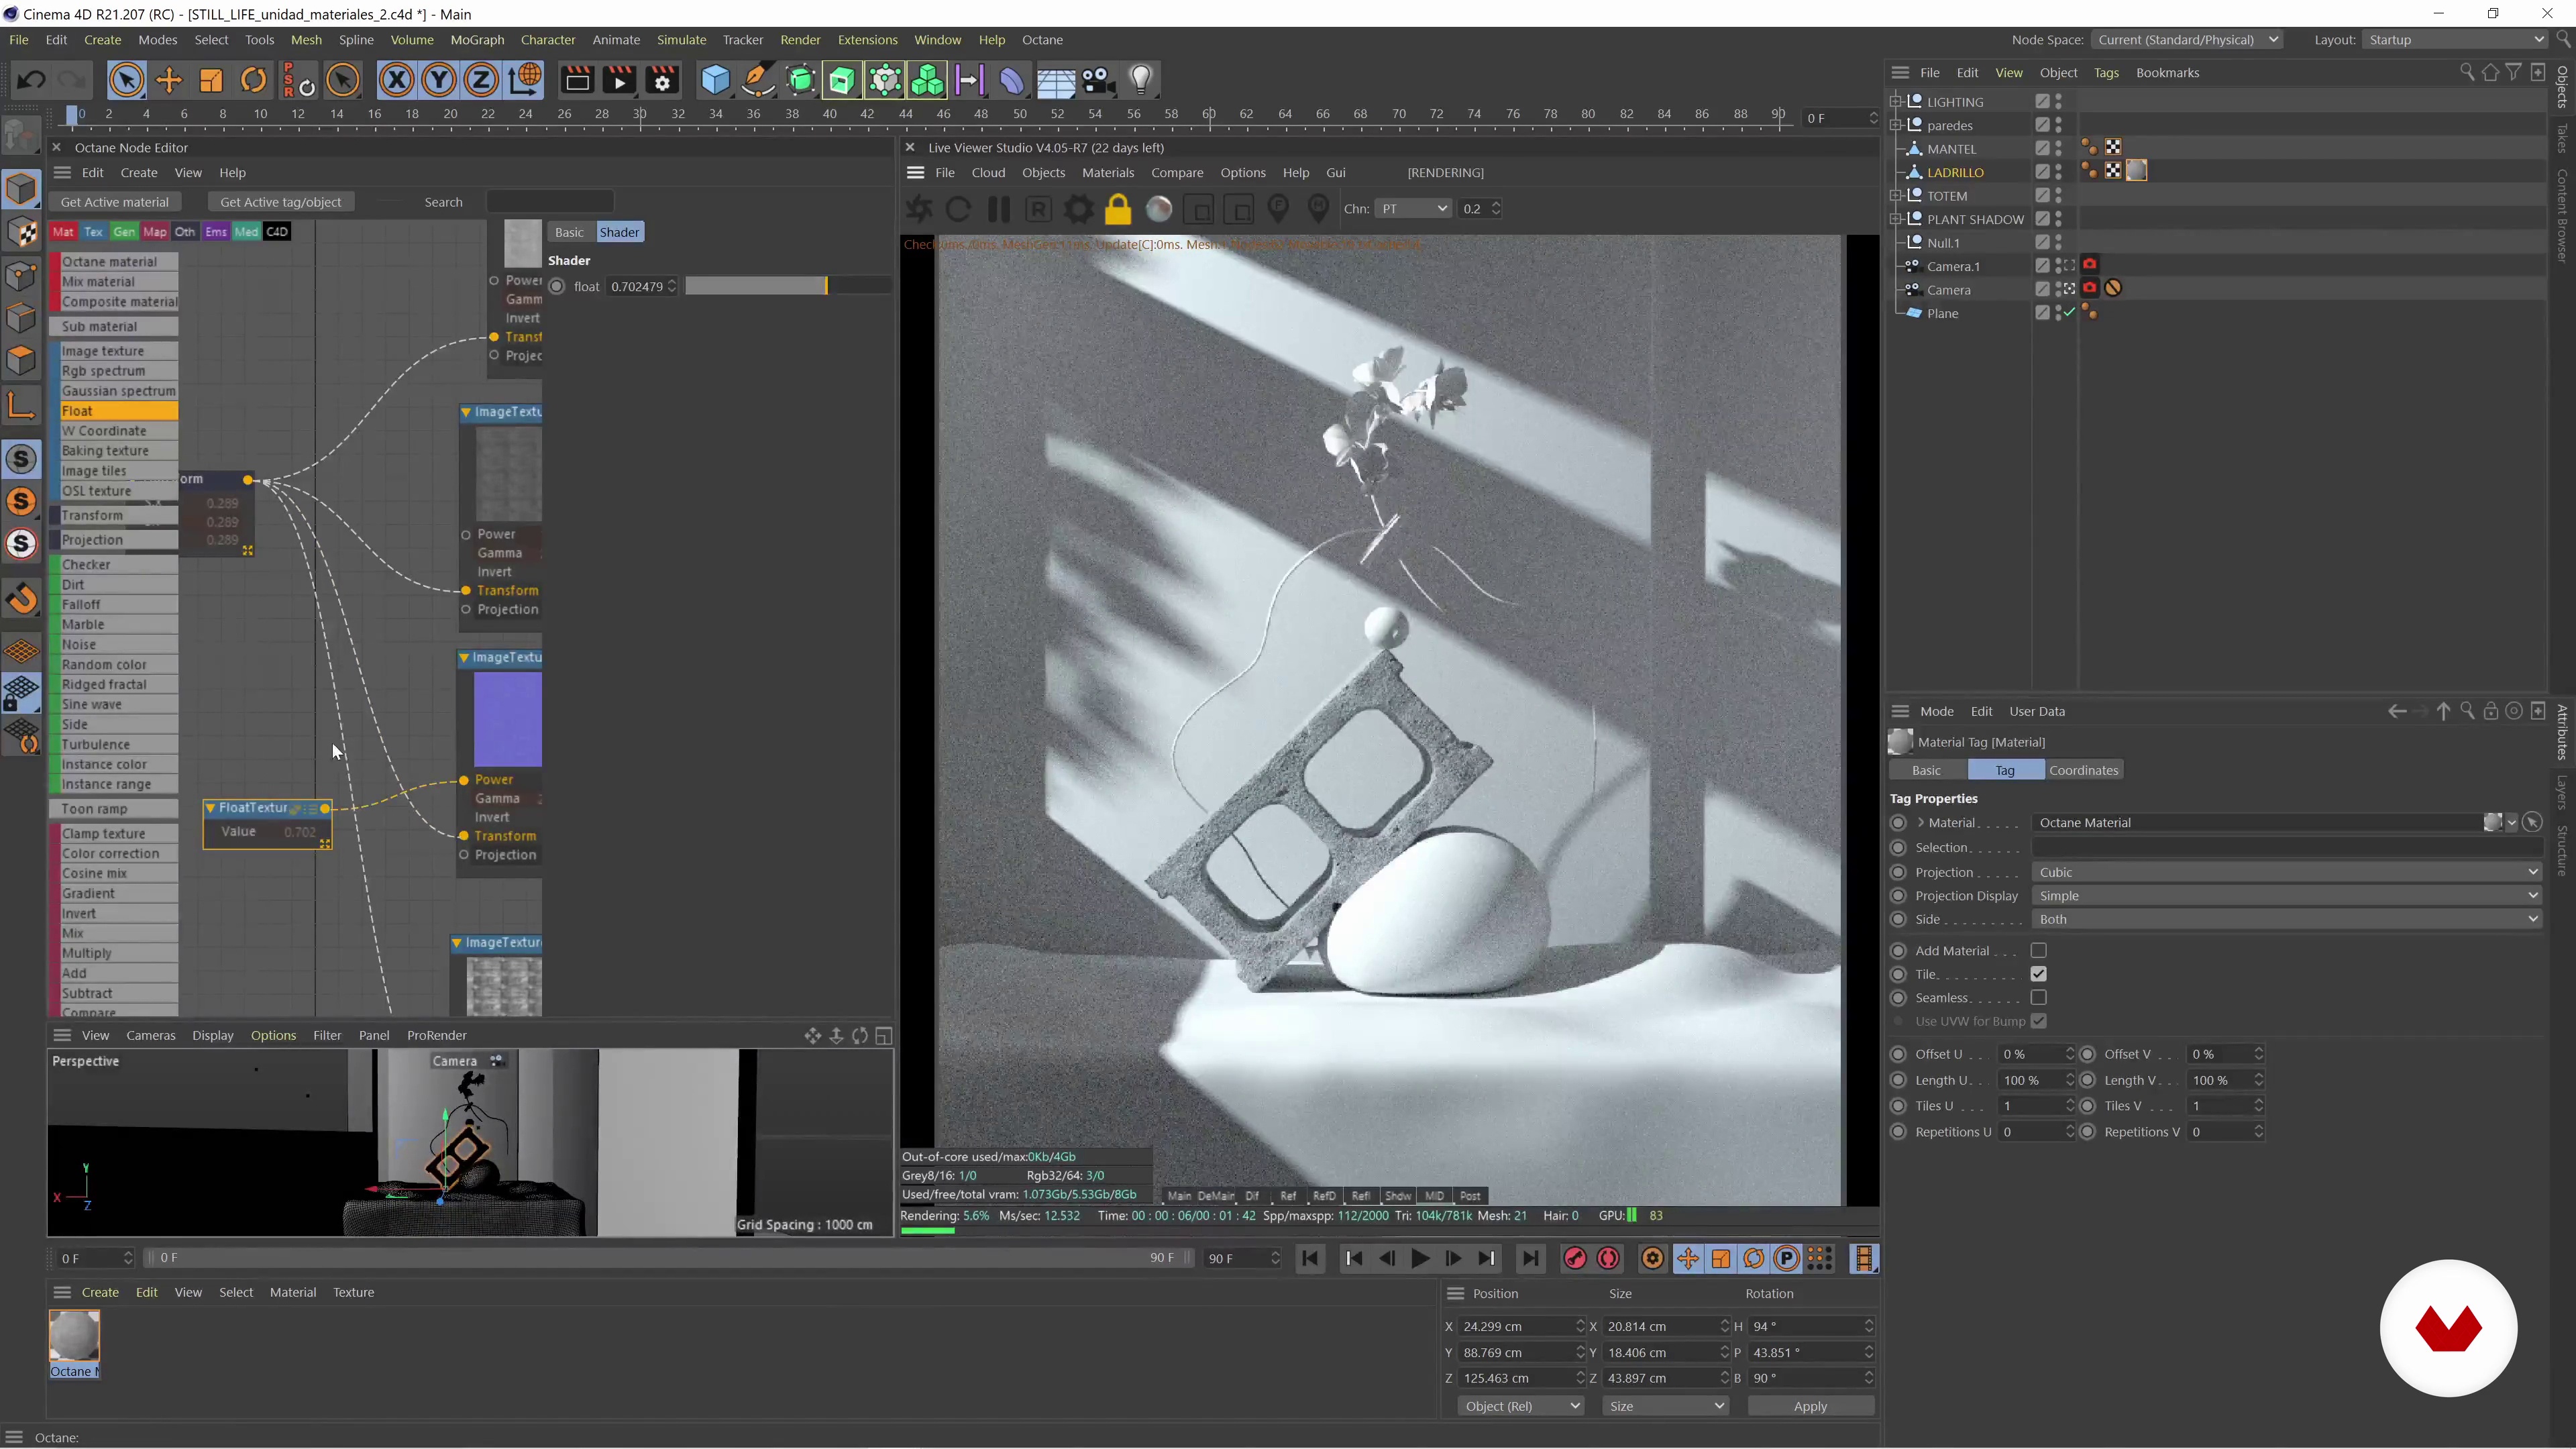Click Live Viewer clay mode sphere icon
The height and width of the screenshot is (1449, 2576).
(x=1159, y=209)
